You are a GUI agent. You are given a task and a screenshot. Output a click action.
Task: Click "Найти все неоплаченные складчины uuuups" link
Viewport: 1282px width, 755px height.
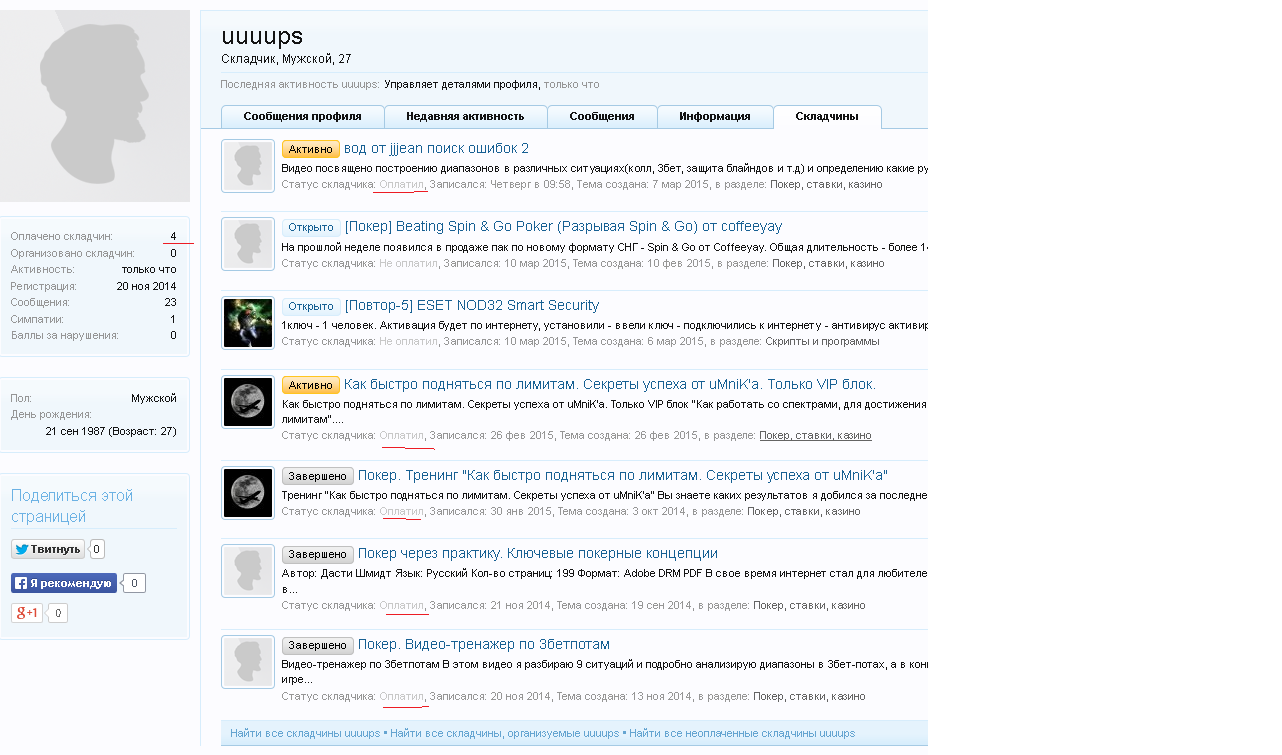pos(742,733)
